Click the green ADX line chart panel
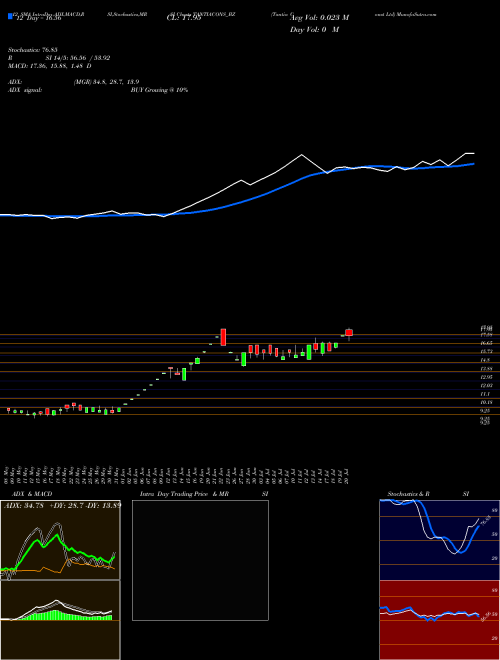Viewport: 500px width, 660px height. (60, 540)
